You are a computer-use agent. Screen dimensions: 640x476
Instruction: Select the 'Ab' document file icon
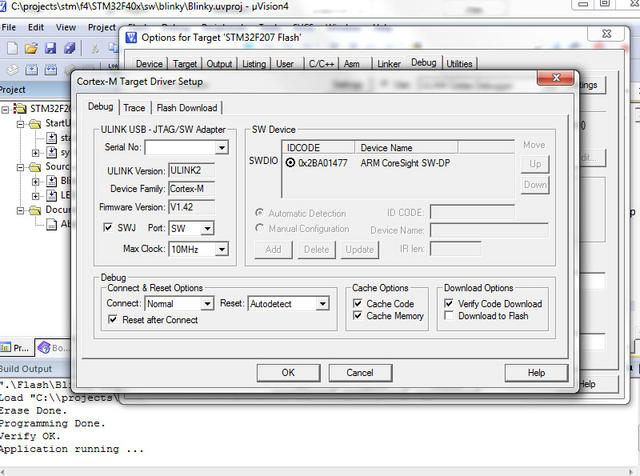coord(51,224)
